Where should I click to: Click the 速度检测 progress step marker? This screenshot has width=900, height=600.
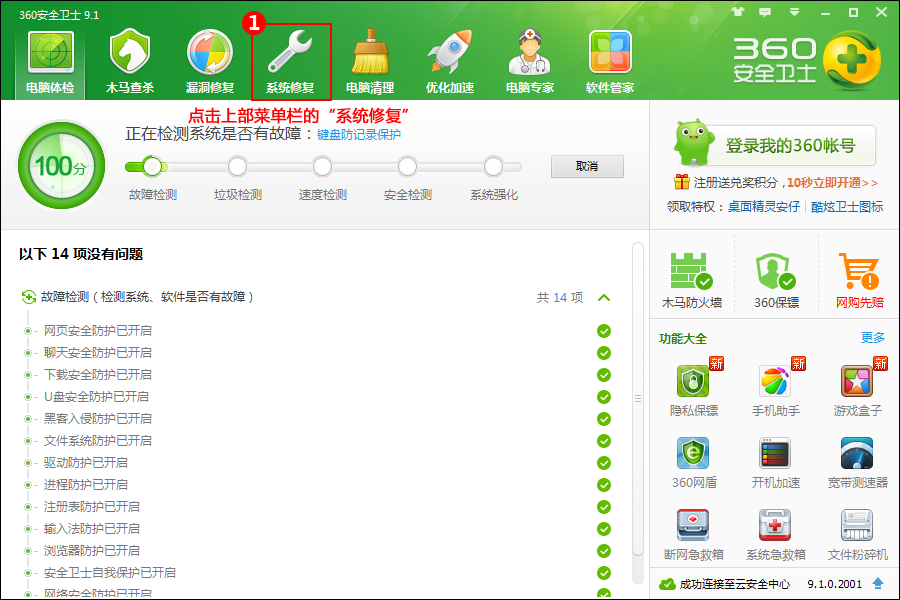(x=323, y=167)
